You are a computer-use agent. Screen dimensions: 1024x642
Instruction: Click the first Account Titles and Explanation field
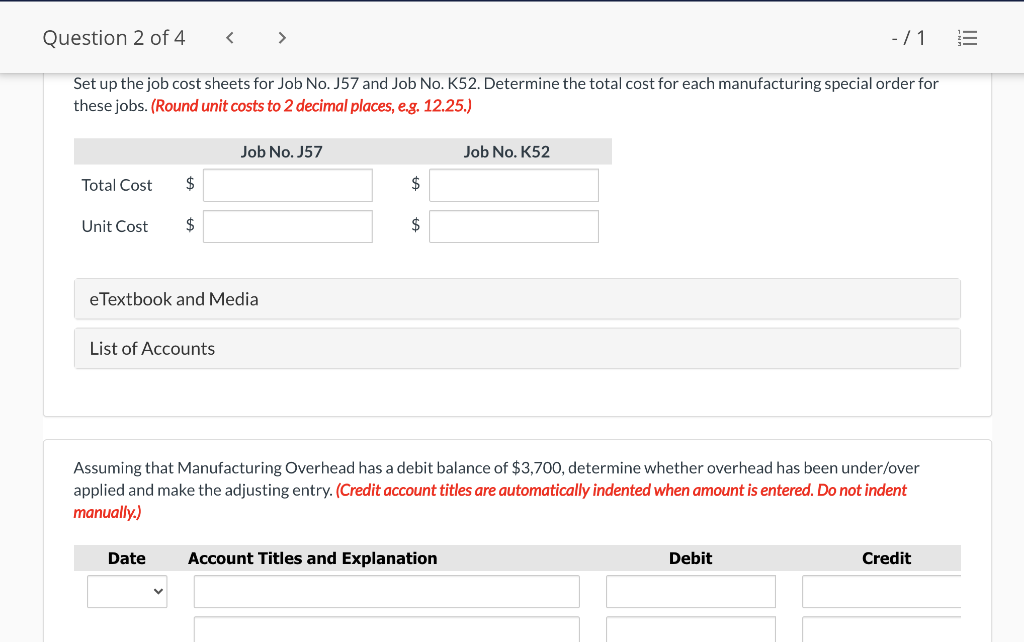tap(386, 591)
